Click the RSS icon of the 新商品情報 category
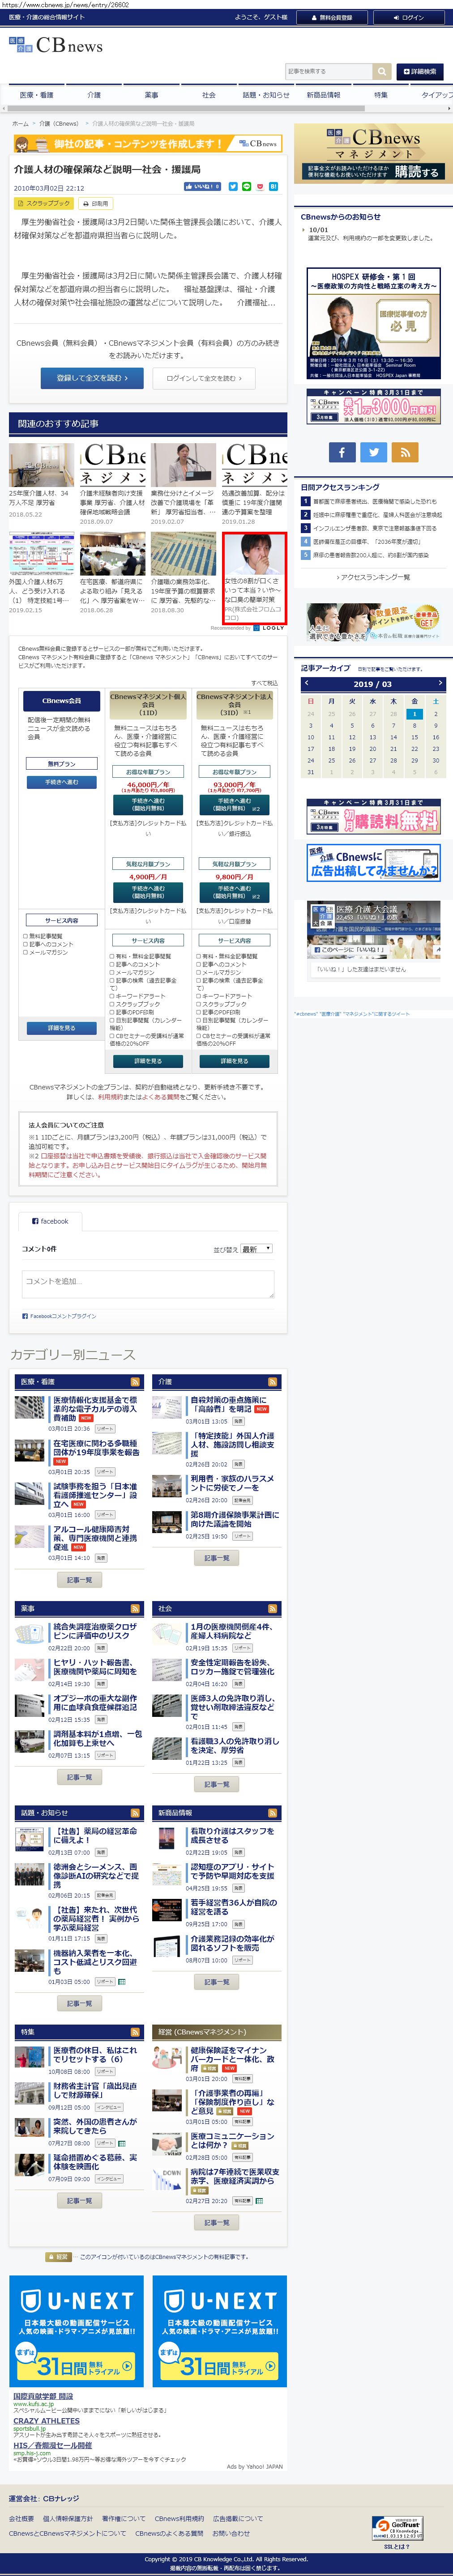453x2576 pixels. (273, 1813)
